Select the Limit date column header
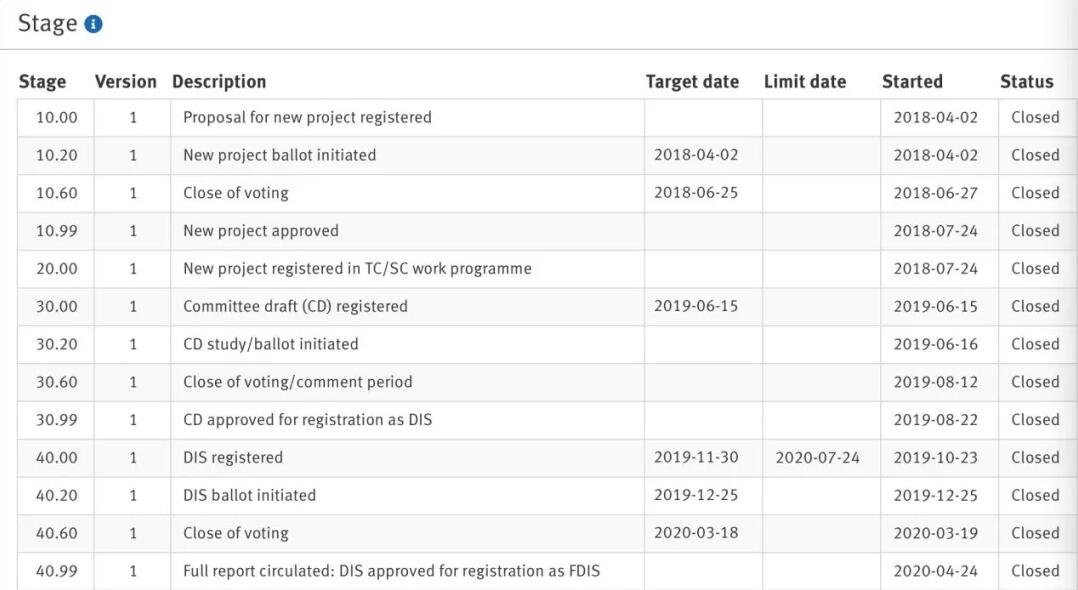The width and height of the screenshot is (1078, 590). click(x=805, y=81)
